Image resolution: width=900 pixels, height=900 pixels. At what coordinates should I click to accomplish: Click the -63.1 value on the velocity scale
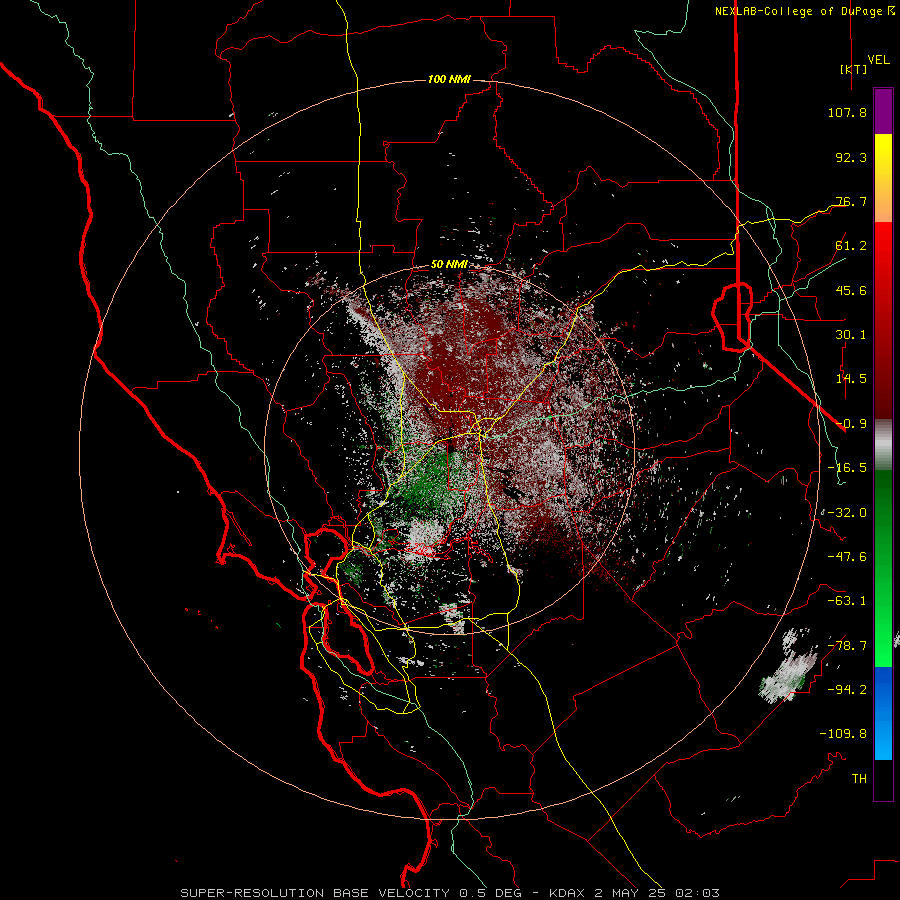coord(847,601)
